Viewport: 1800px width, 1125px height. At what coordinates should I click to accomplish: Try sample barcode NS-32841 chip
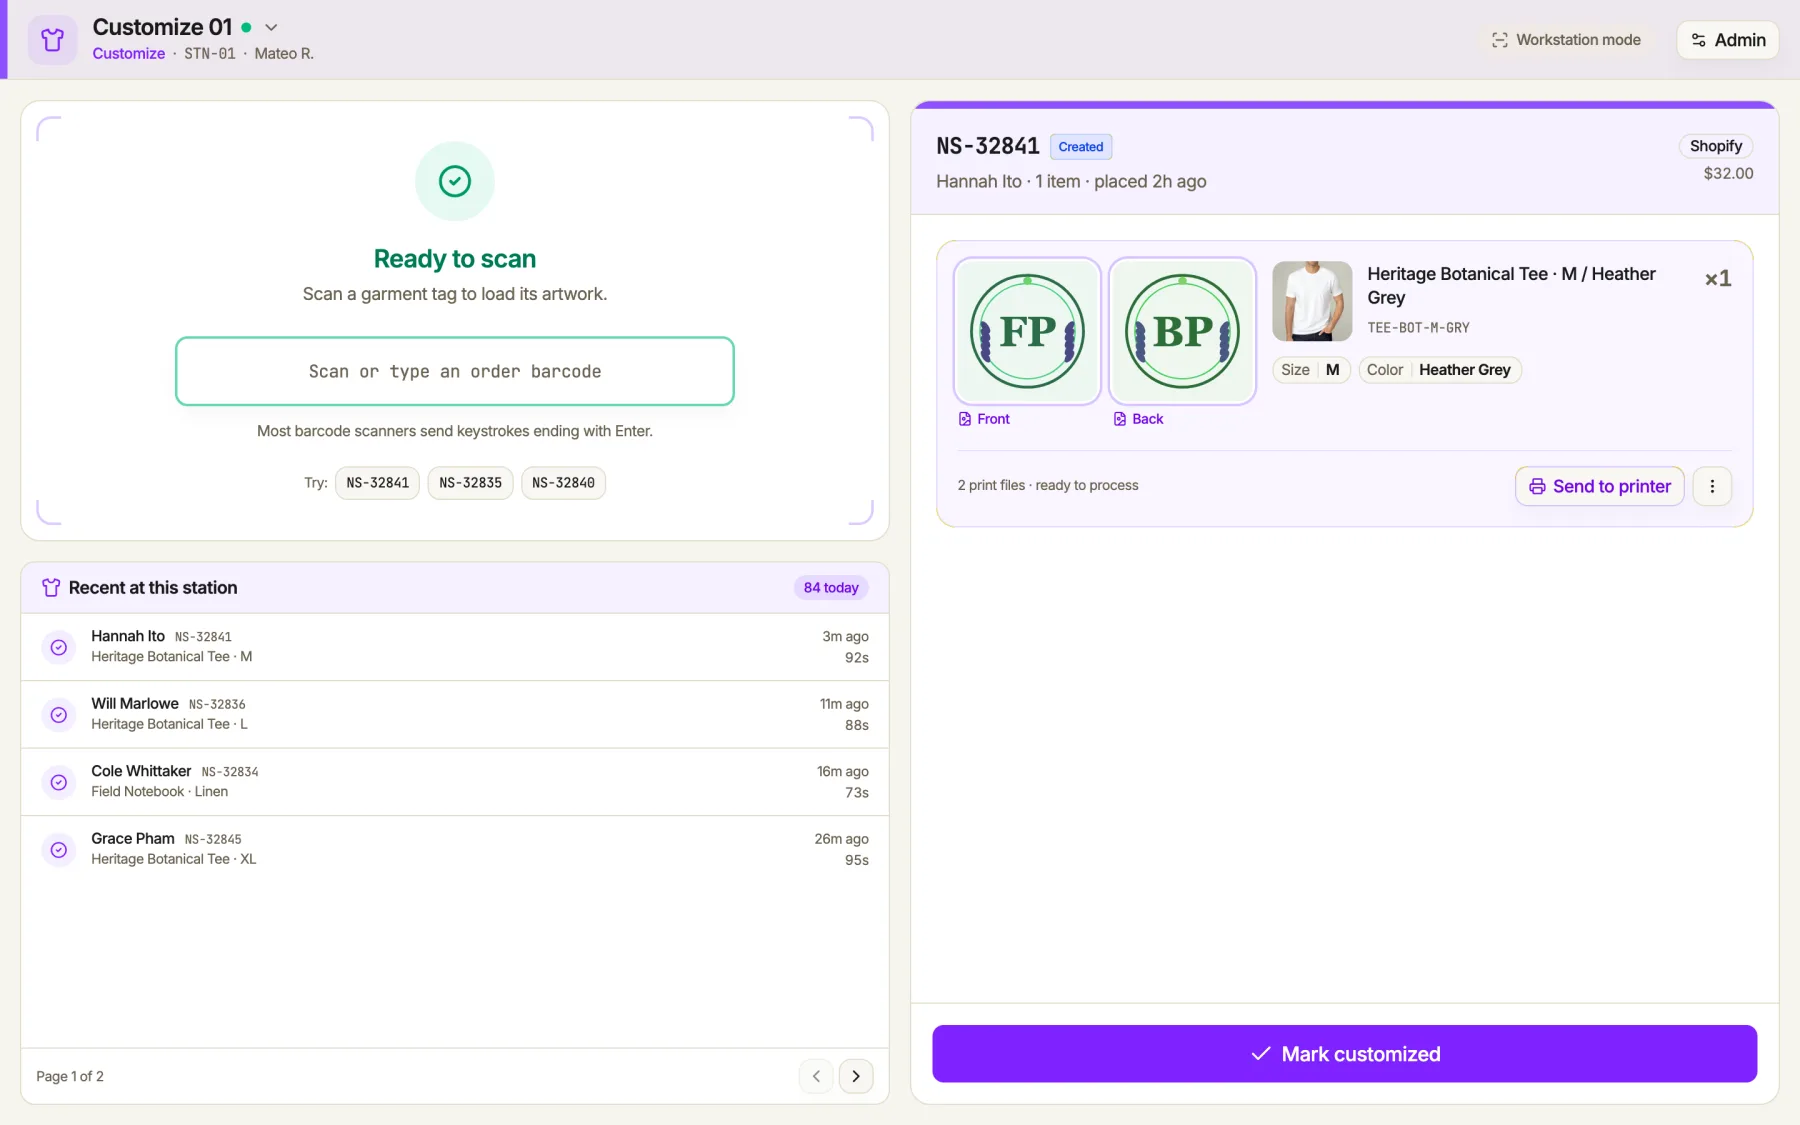[x=377, y=483]
